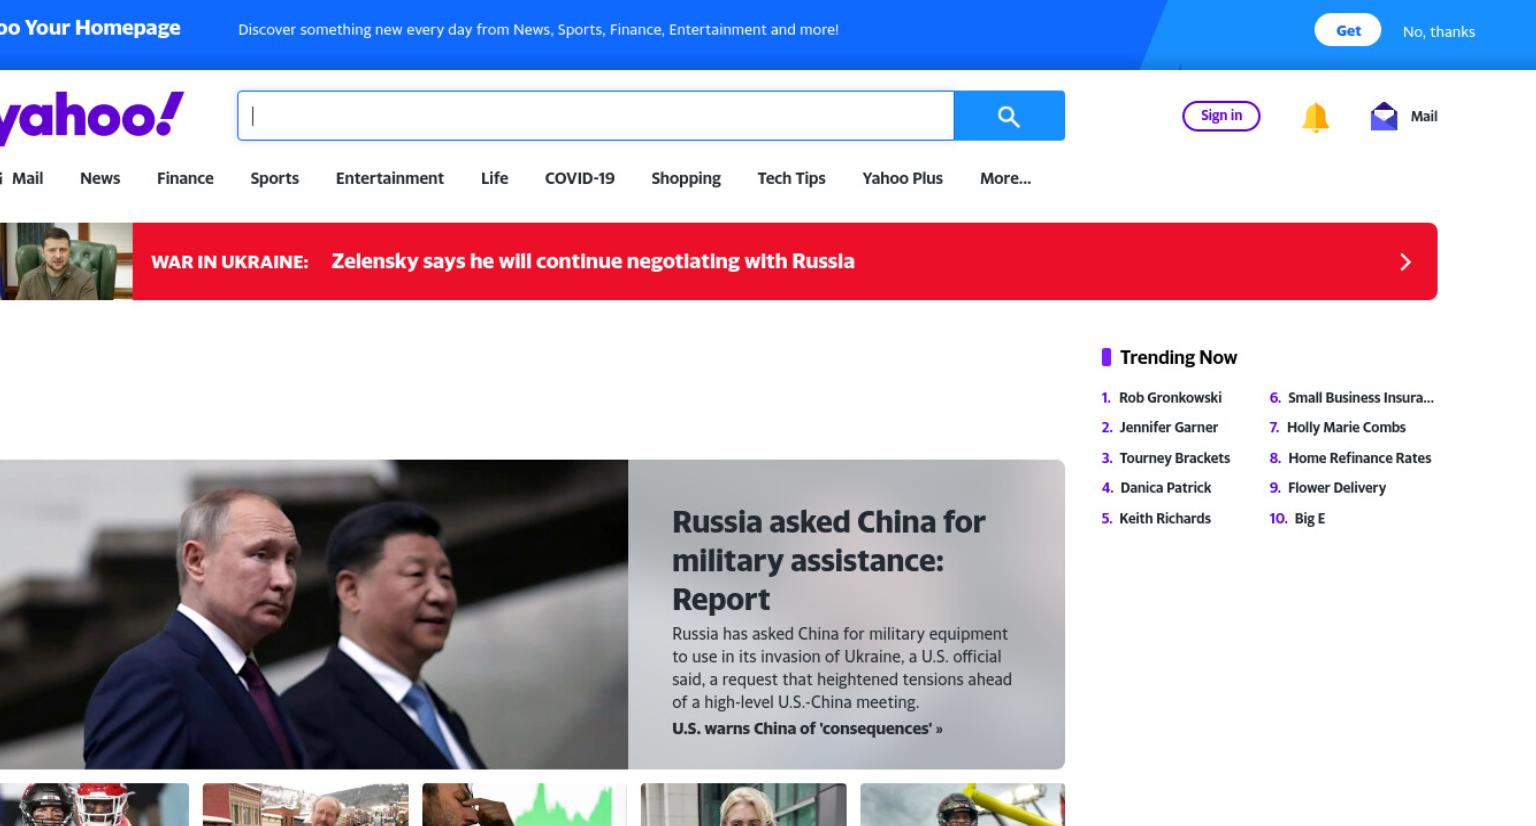This screenshot has height=826, width=1536.
Task: Navigate to Sports
Action: click(x=274, y=178)
